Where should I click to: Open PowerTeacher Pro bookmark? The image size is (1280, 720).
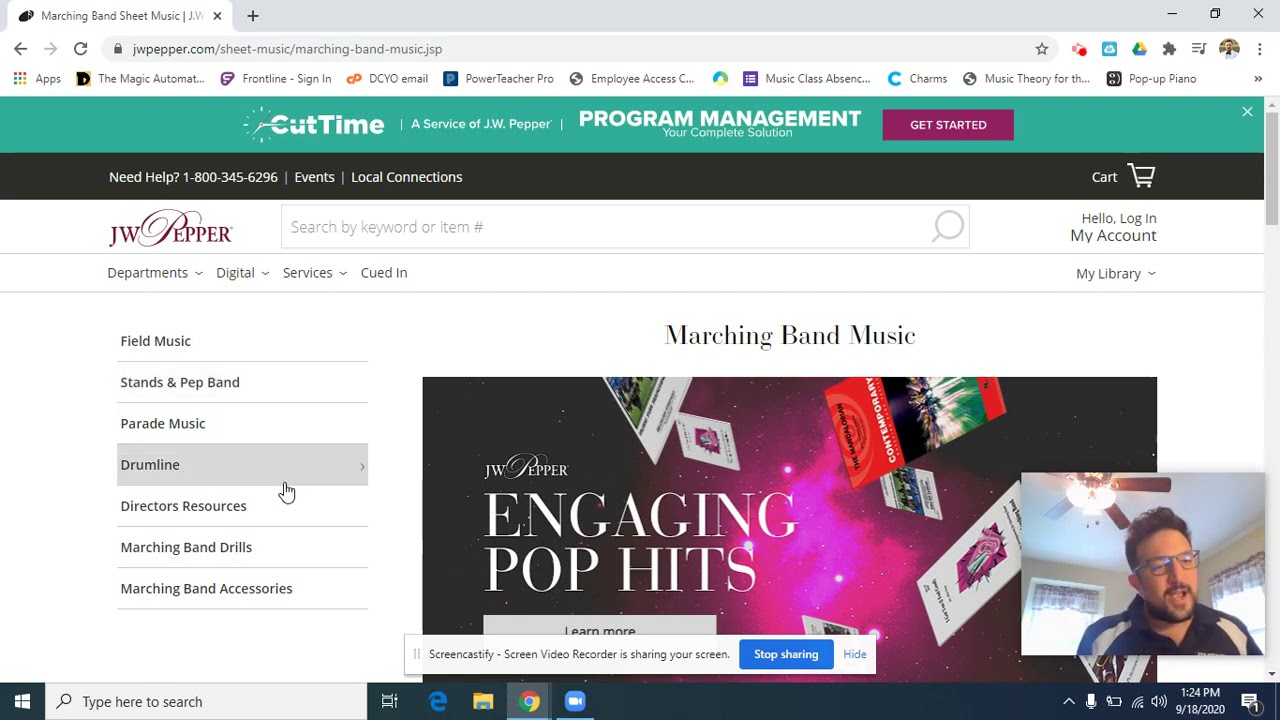click(x=498, y=78)
